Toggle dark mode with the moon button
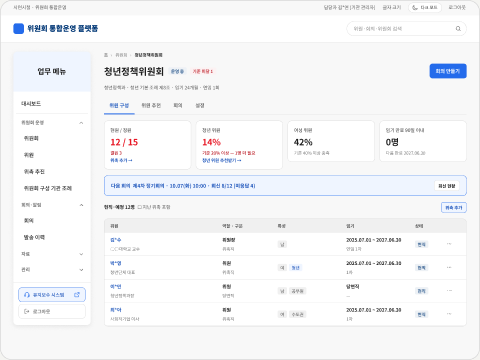Image resolution: width=480 pixels, height=360 pixels. (x=425, y=7)
